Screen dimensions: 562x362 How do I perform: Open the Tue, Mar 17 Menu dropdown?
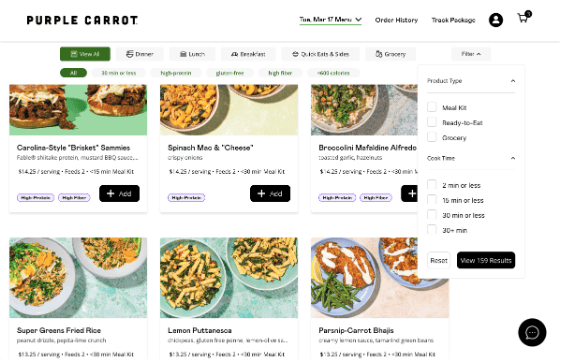[330, 20]
